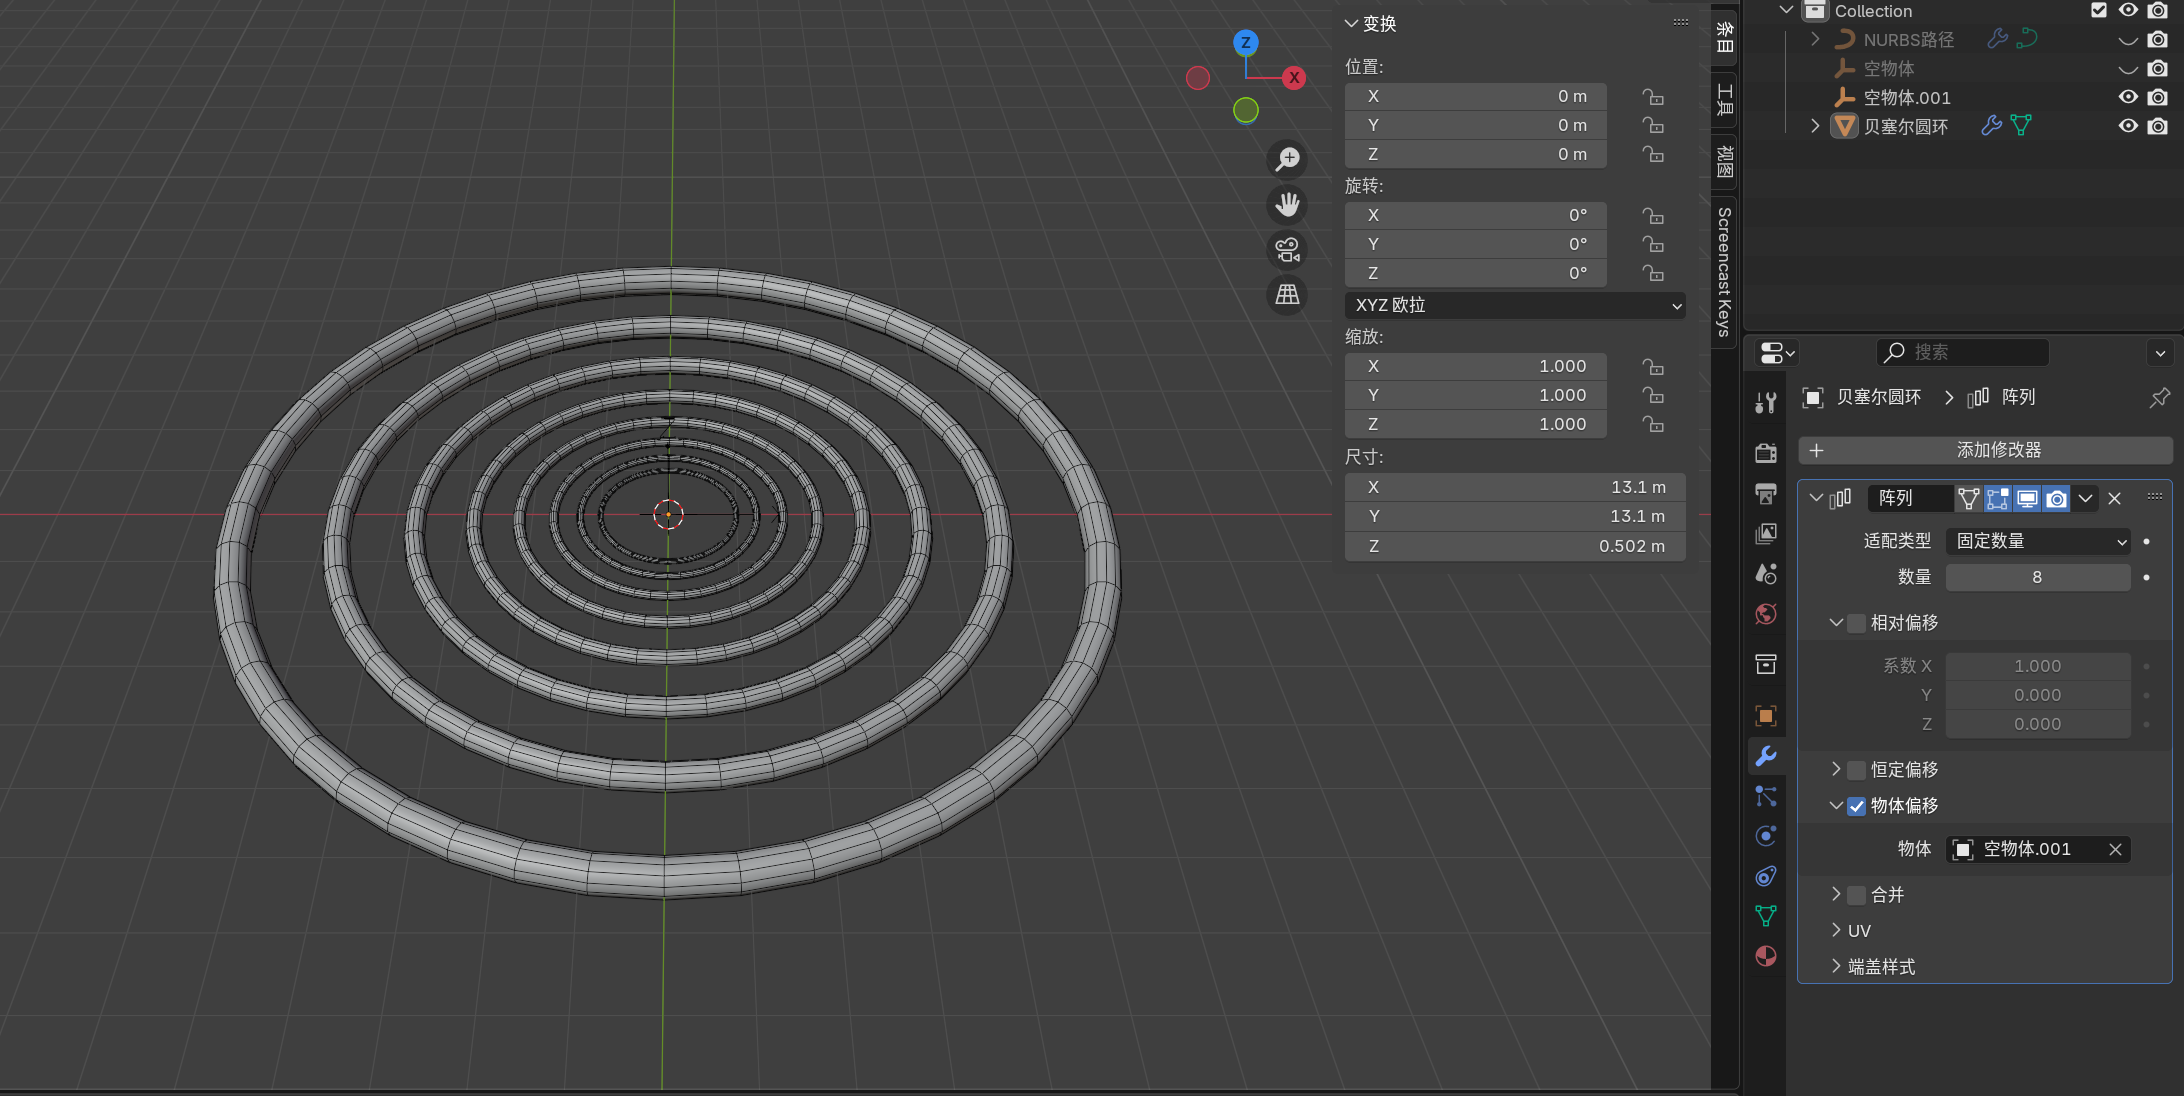Hide 空物体.001 with the eye icon

click(x=2128, y=97)
